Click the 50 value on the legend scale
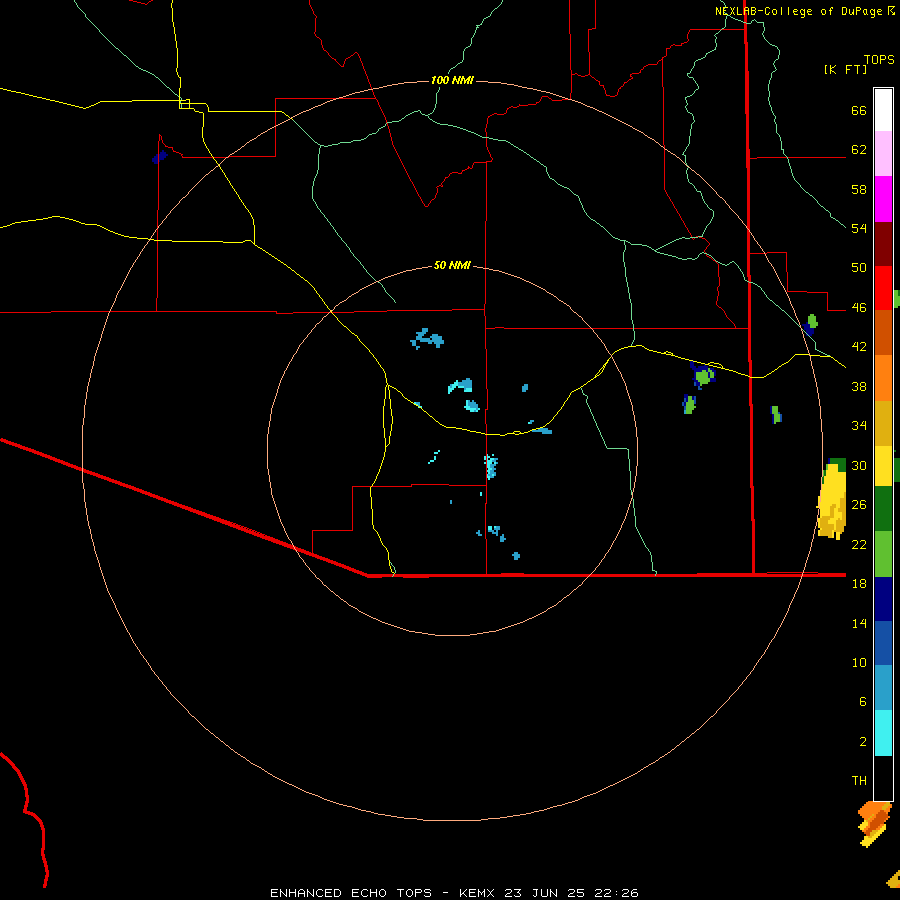 pyautogui.click(x=859, y=267)
